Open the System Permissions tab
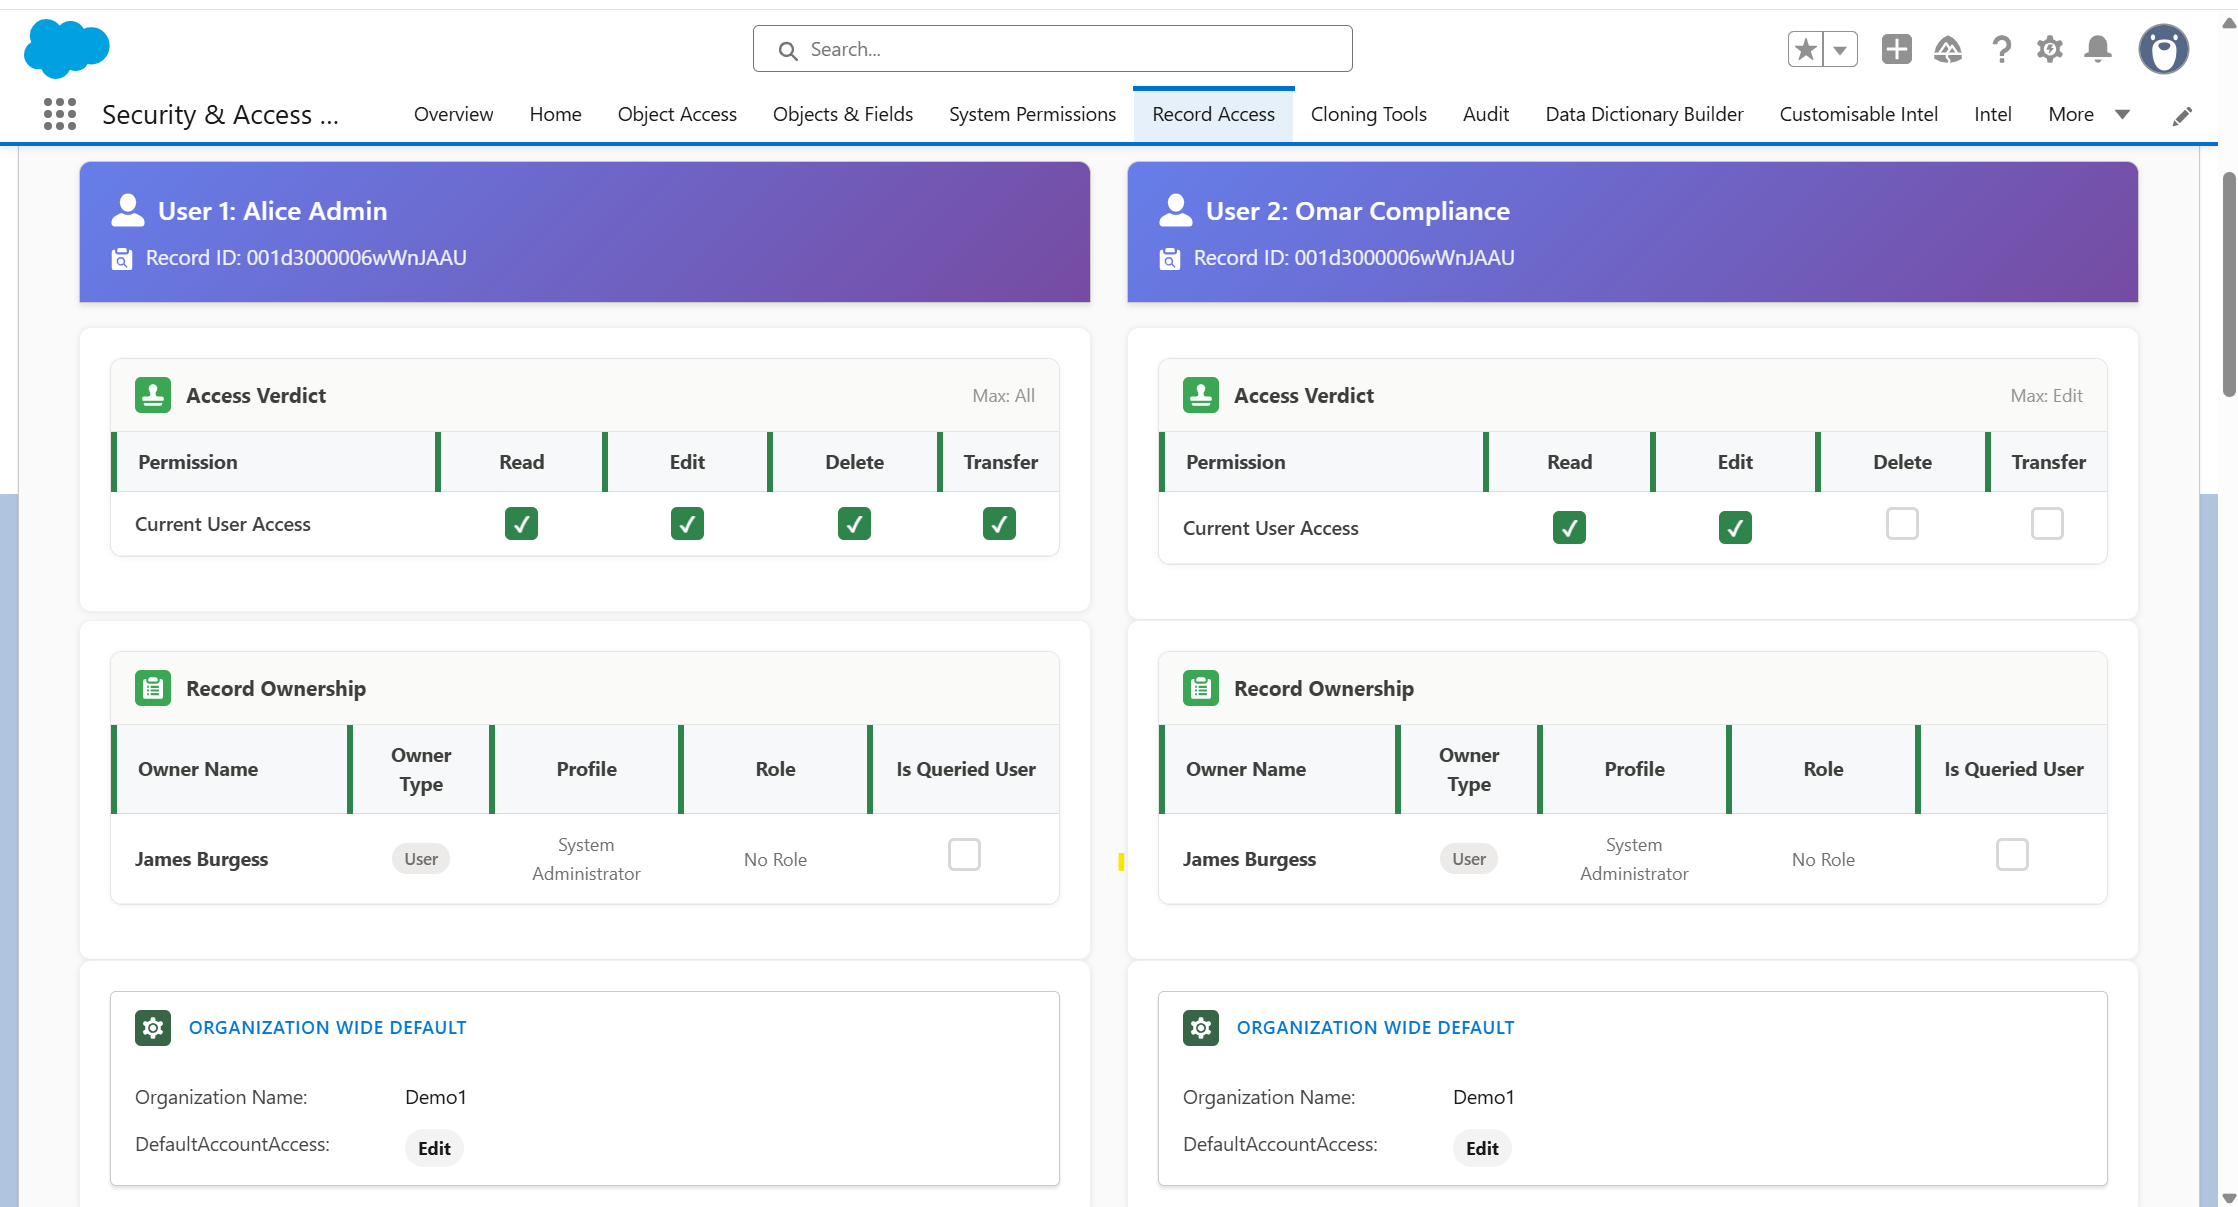The image size is (2238, 1207). point(1032,114)
